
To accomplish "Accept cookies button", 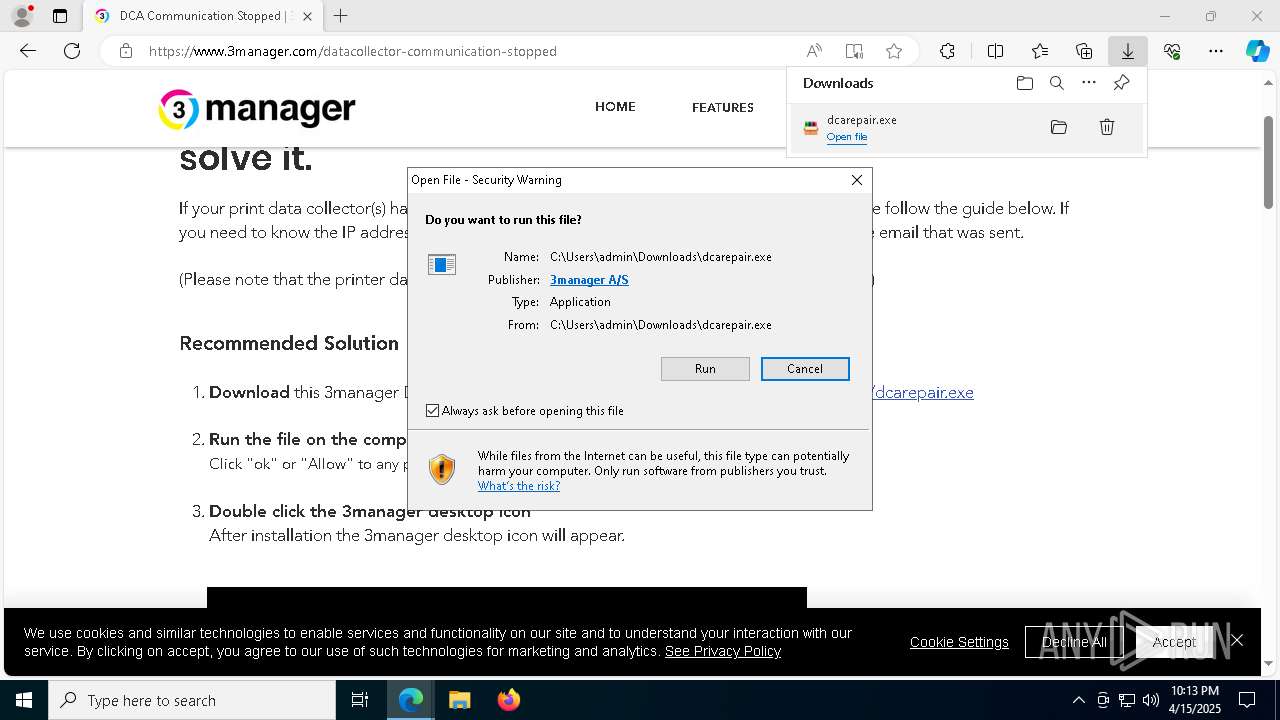I will [x=1174, y=642].
